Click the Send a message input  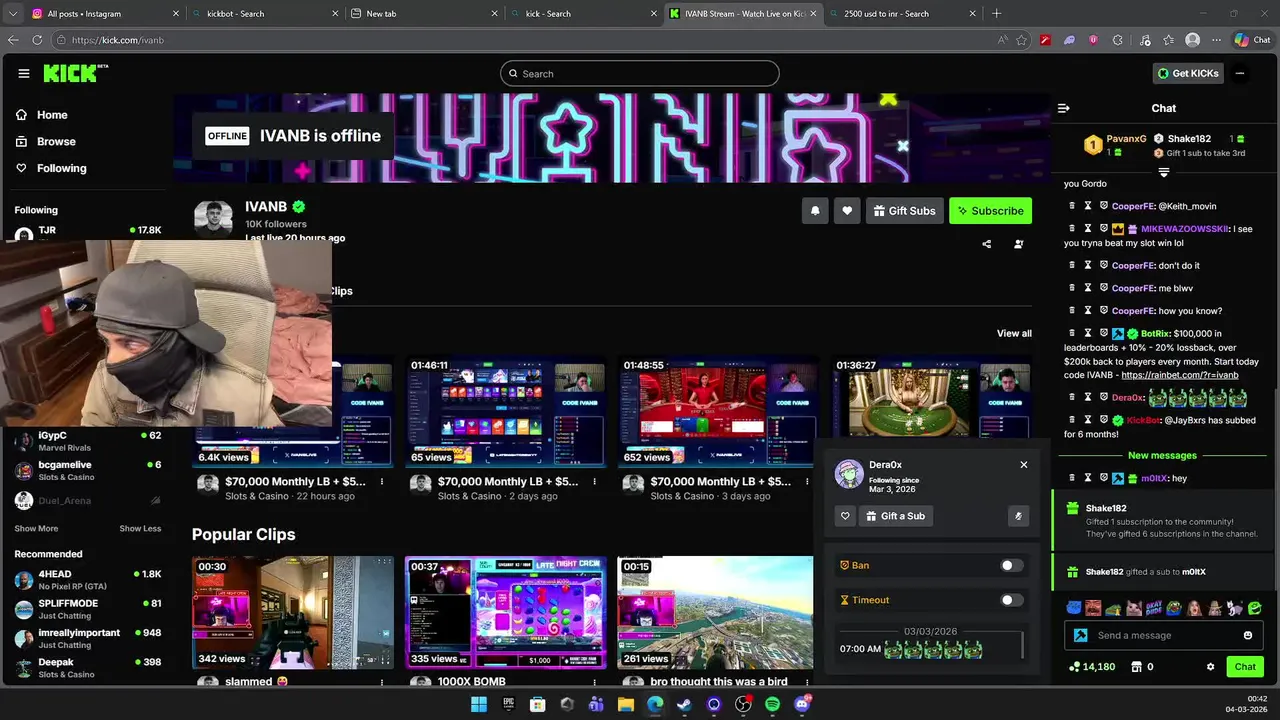coord(1165,635)
